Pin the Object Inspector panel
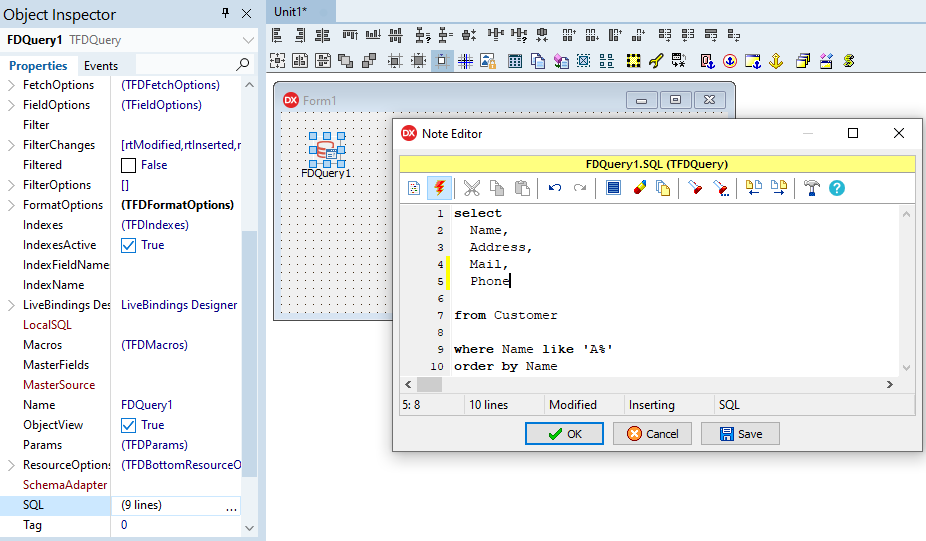 (226, 13)
